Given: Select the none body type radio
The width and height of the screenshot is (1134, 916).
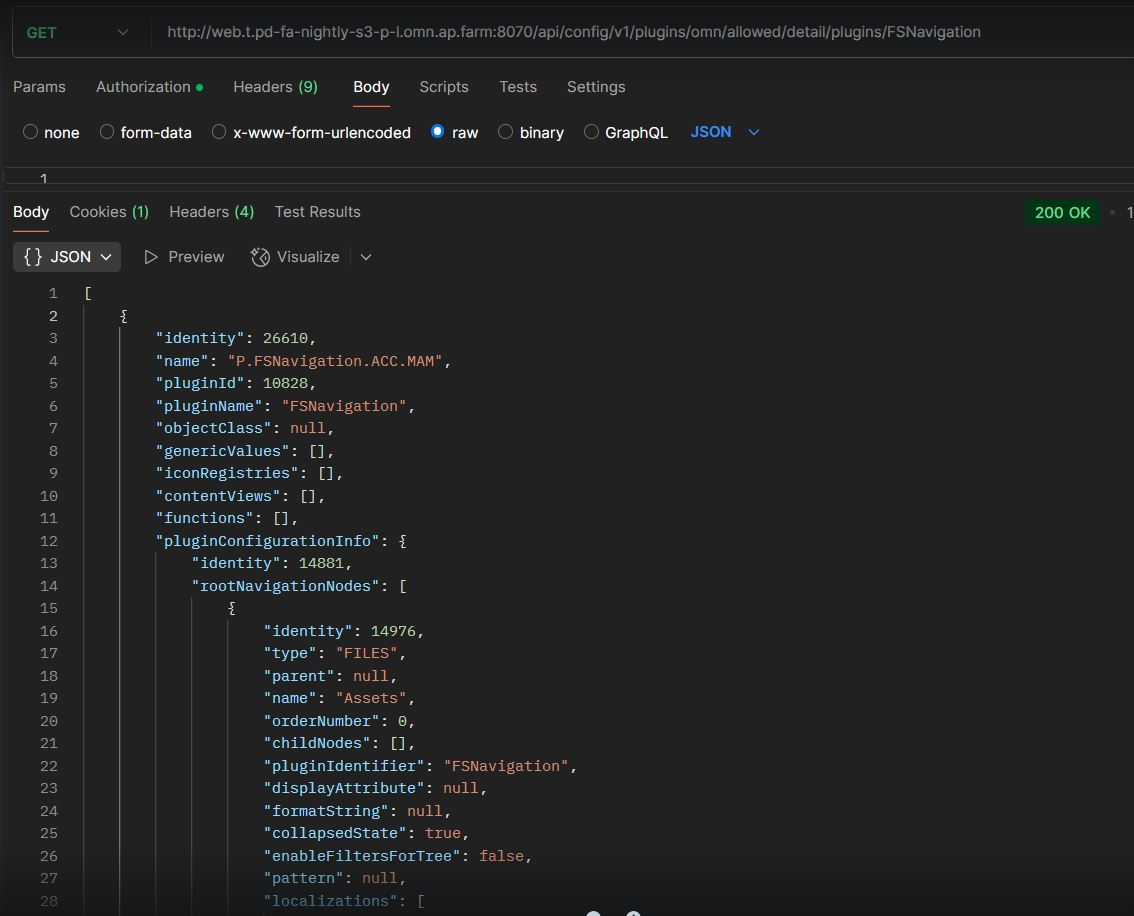Looking at the screenshot, I should pyautogui.click(x=30, y=132).
